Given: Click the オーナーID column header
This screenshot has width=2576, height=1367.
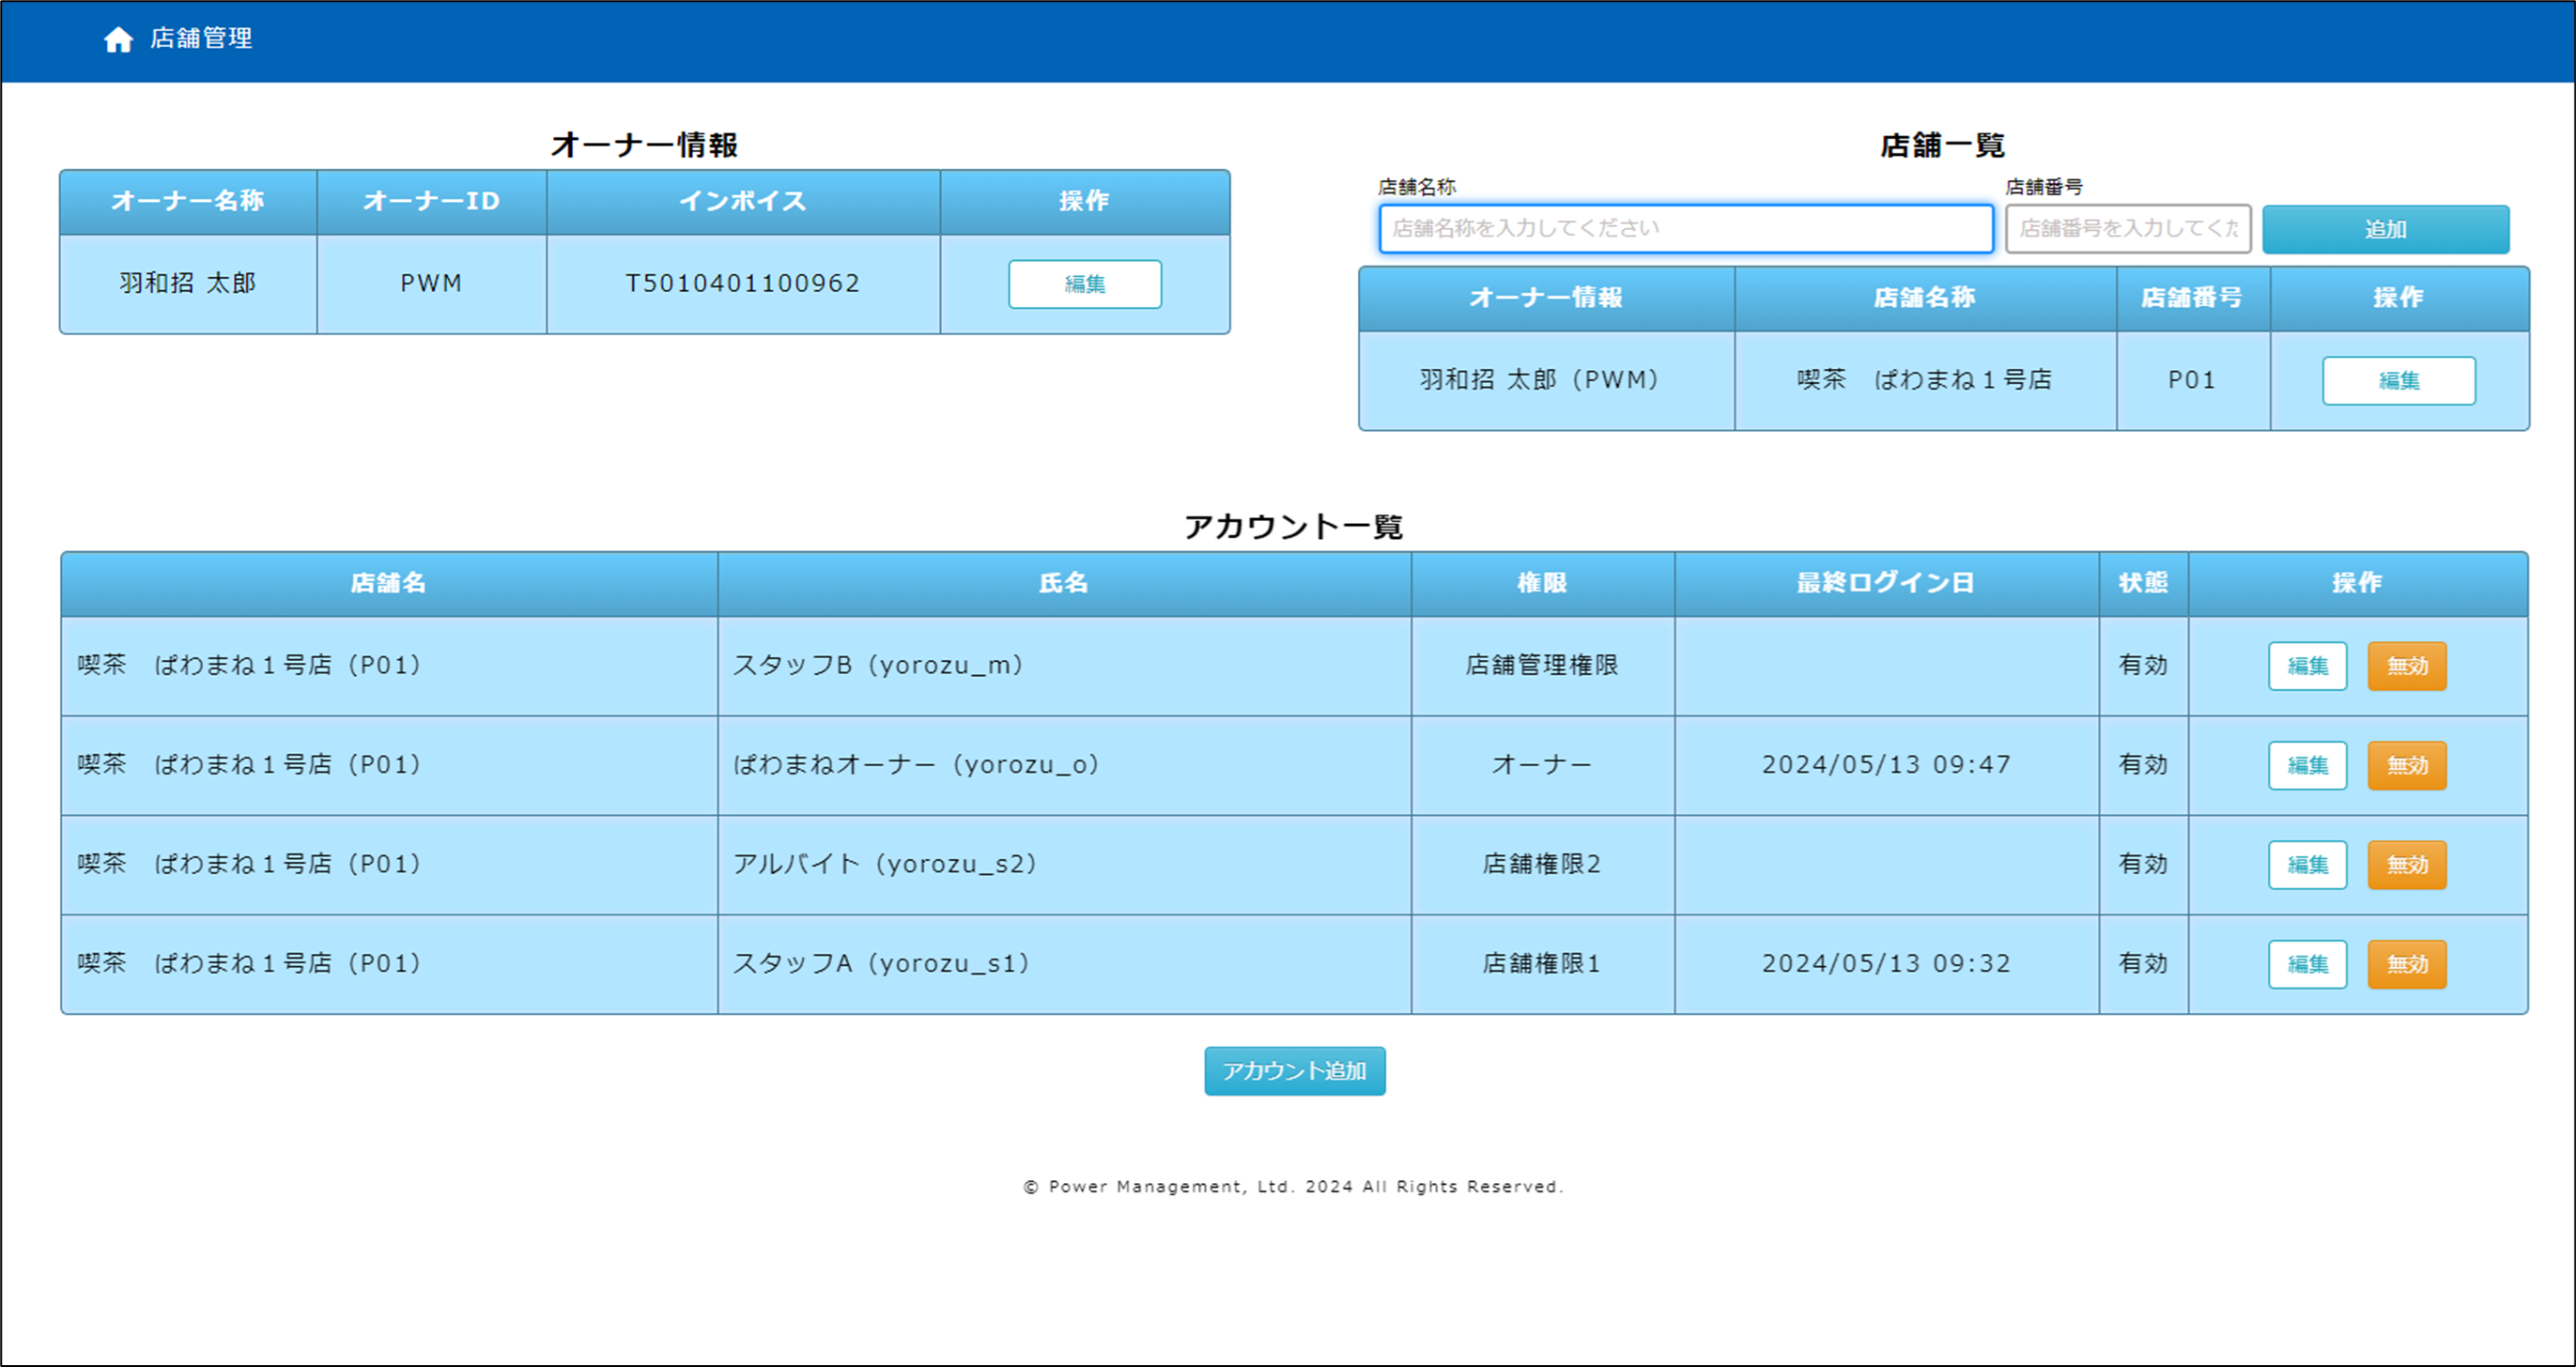Looking at the screenshot, I should click(431, 201).
